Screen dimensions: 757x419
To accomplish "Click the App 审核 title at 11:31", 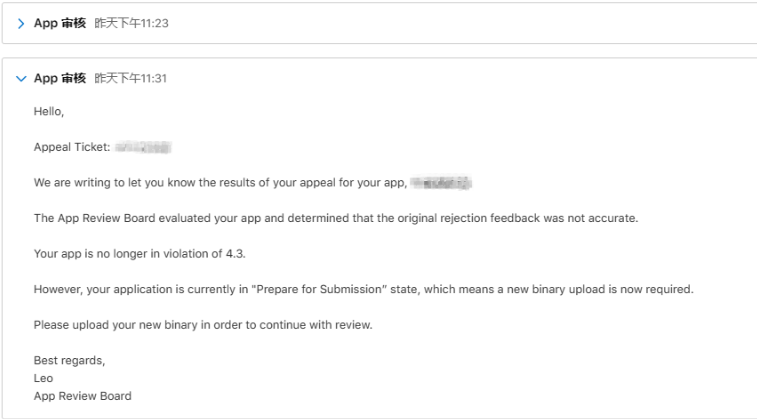I will (x=60, y=78).
